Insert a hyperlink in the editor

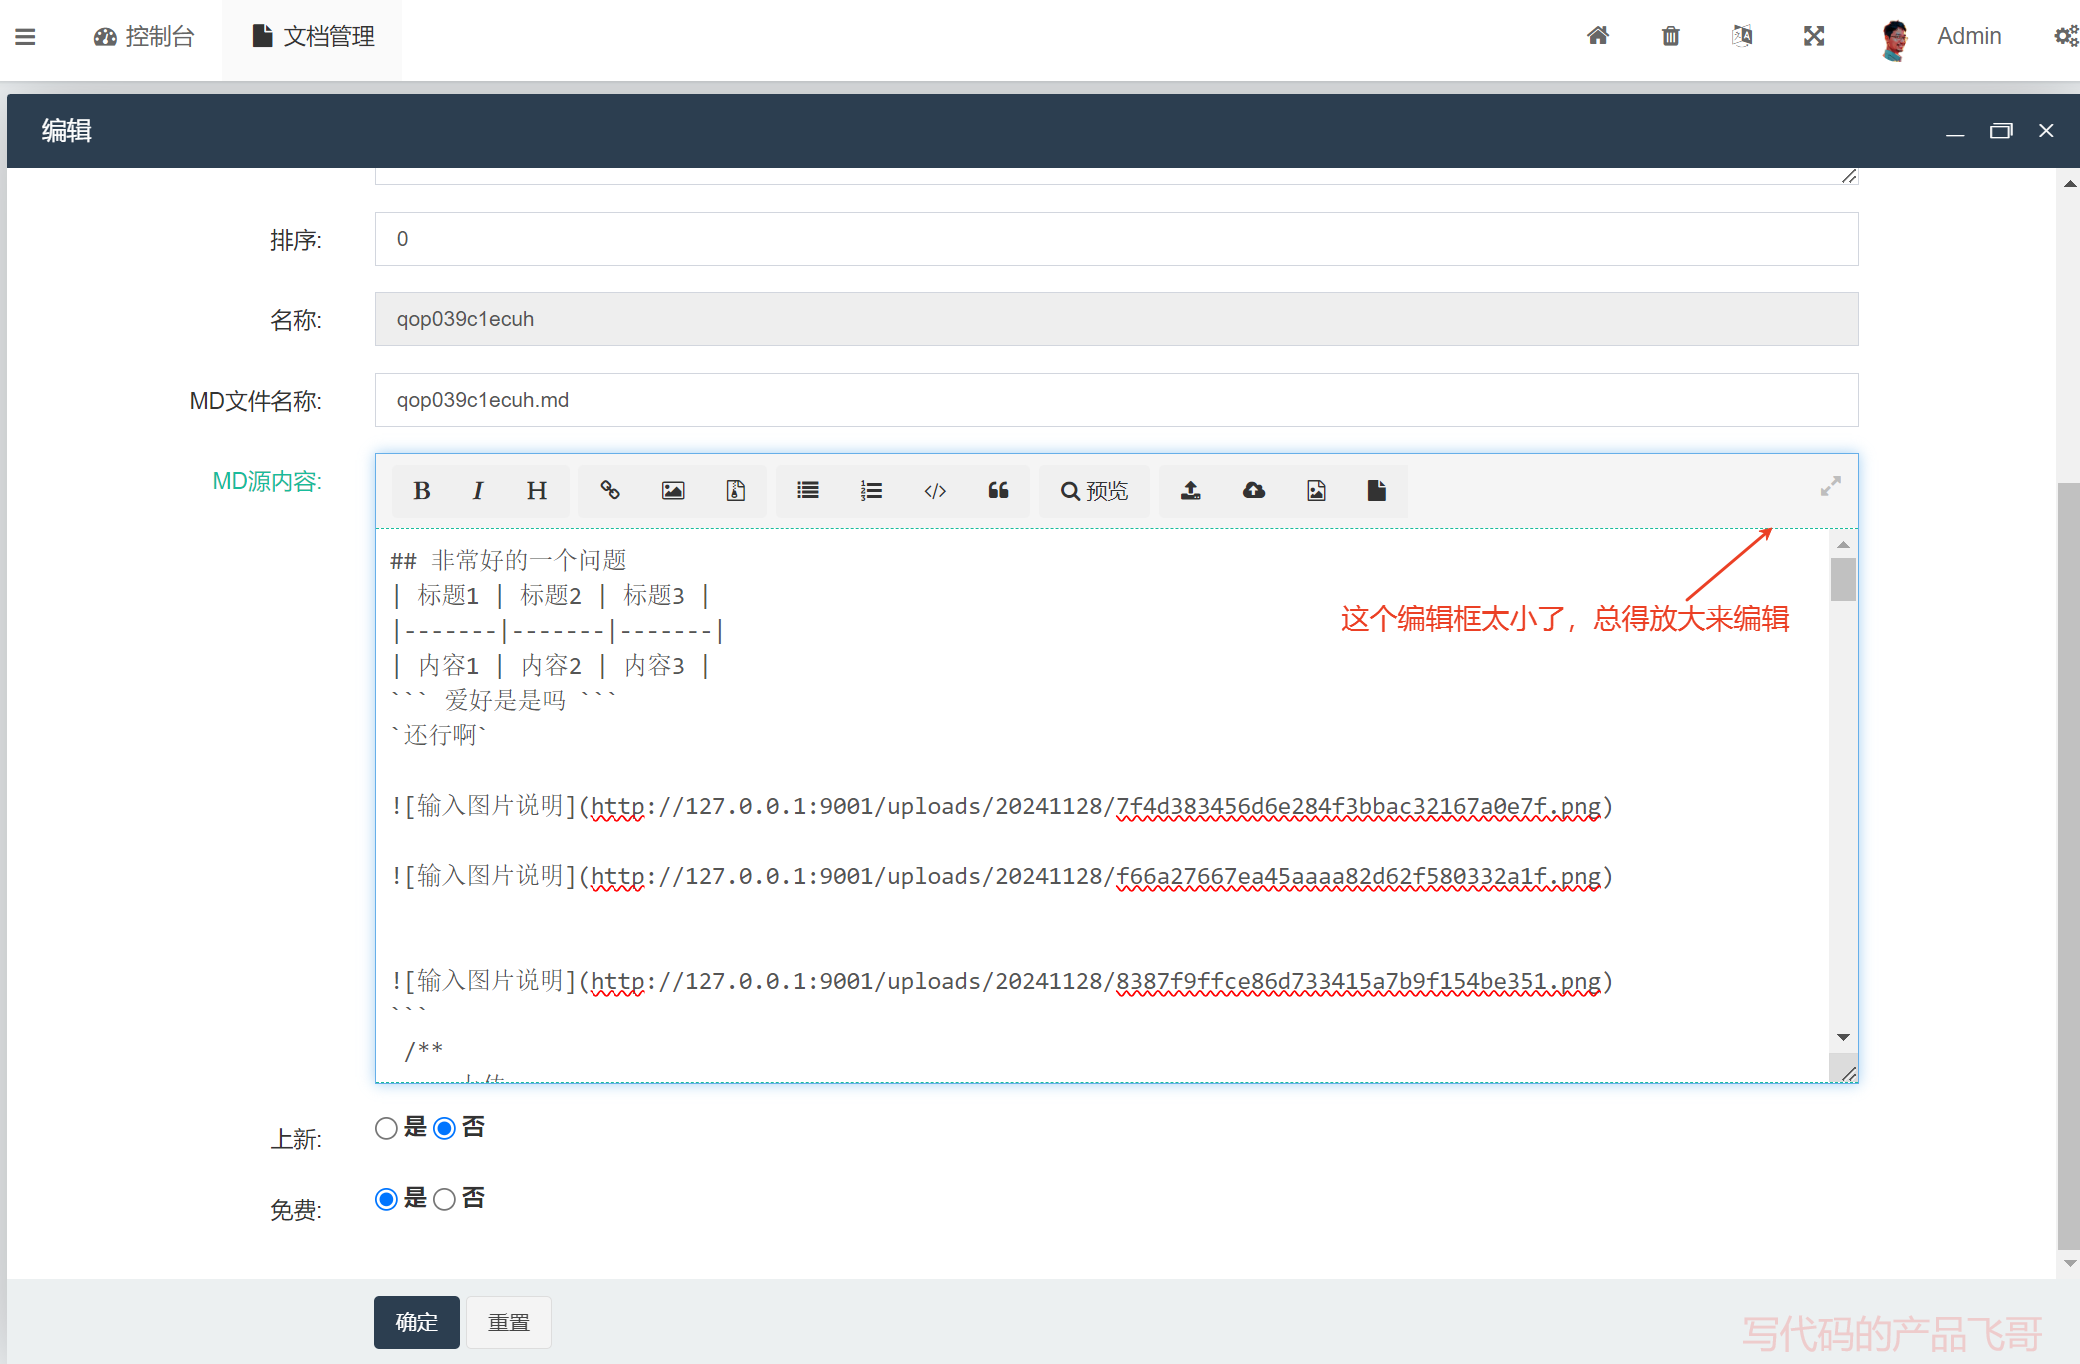610,491
